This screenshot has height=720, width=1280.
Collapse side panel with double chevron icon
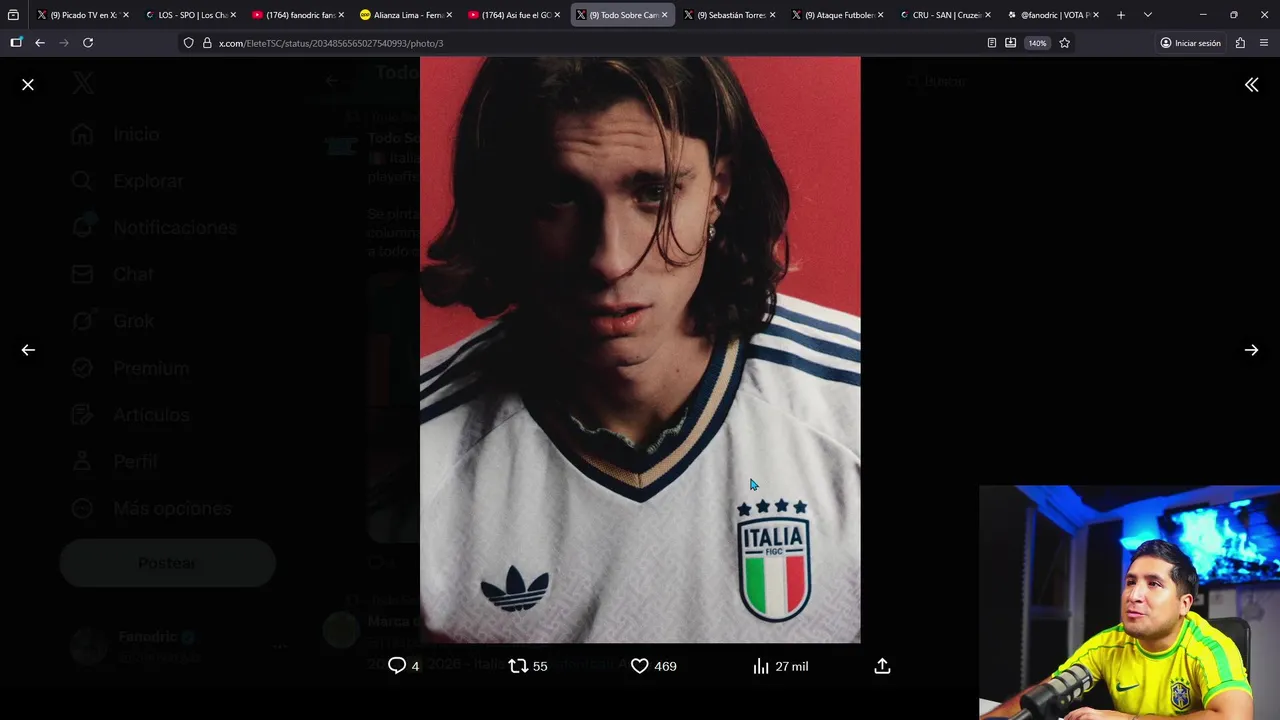(1251, 85)
